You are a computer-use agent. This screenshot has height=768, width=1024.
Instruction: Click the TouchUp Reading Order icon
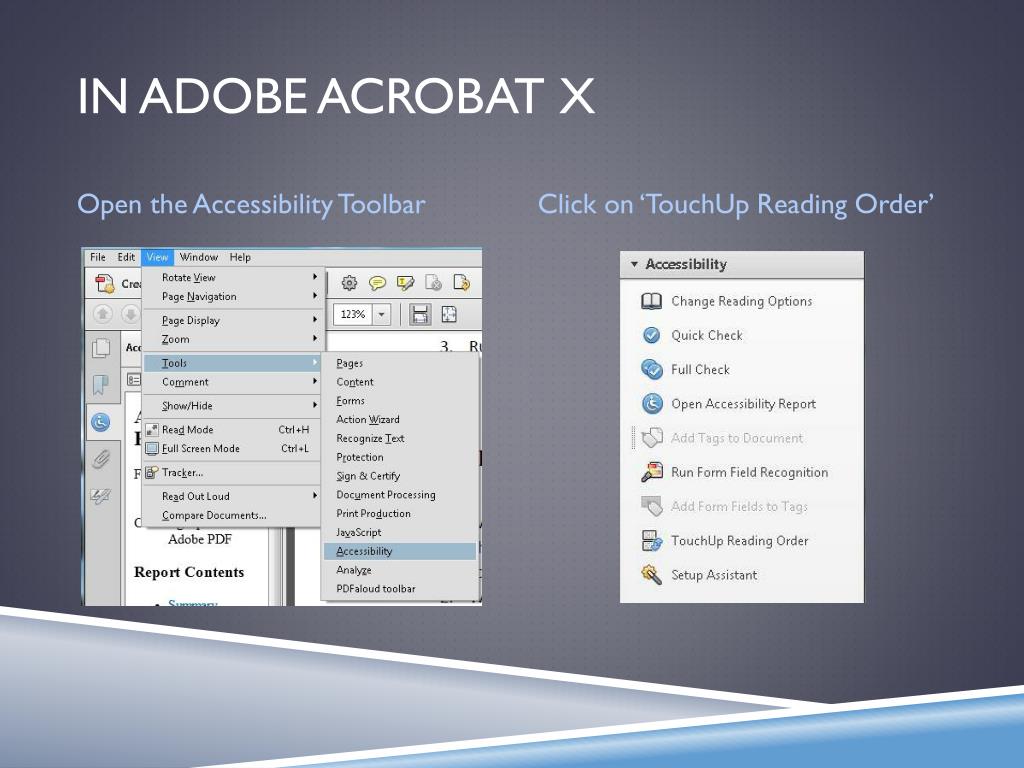(x=652, y=541)
